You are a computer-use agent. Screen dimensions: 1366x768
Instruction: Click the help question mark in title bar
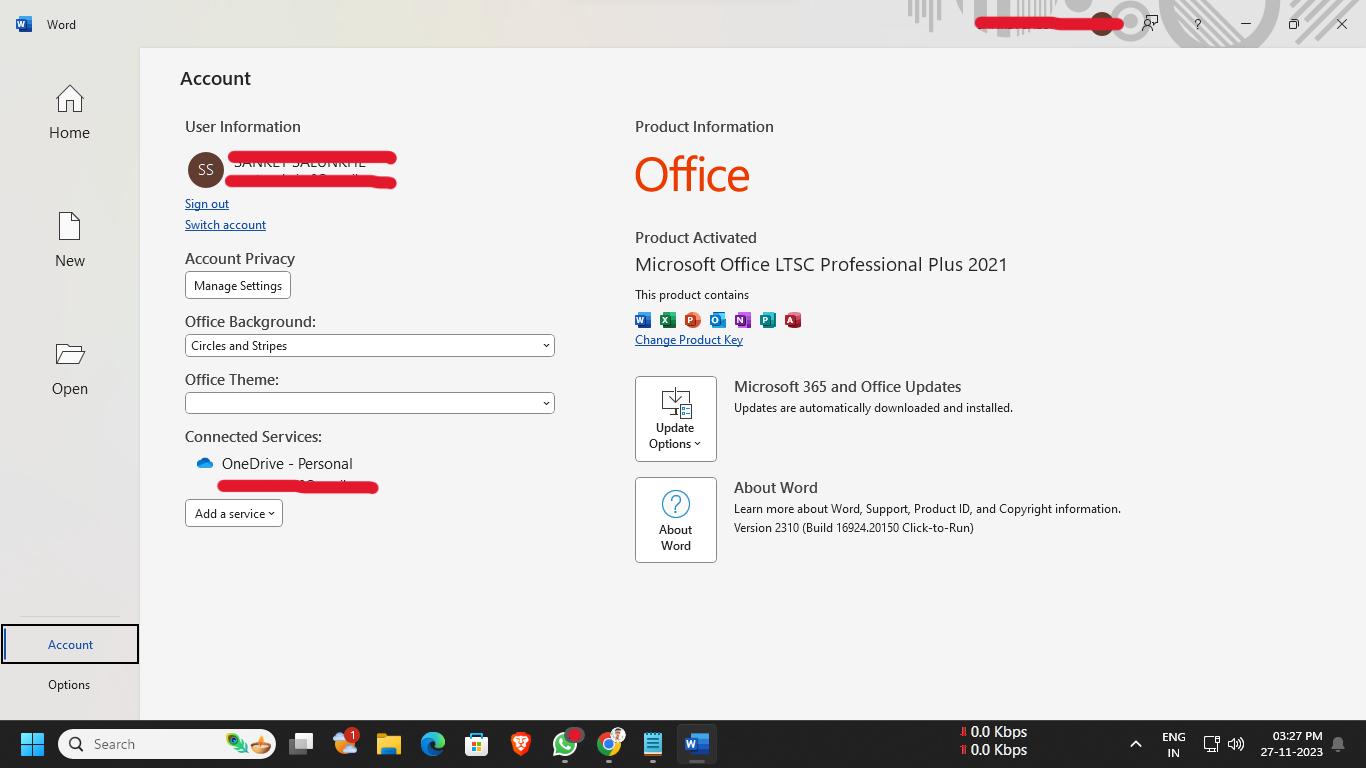[1197, 24]
